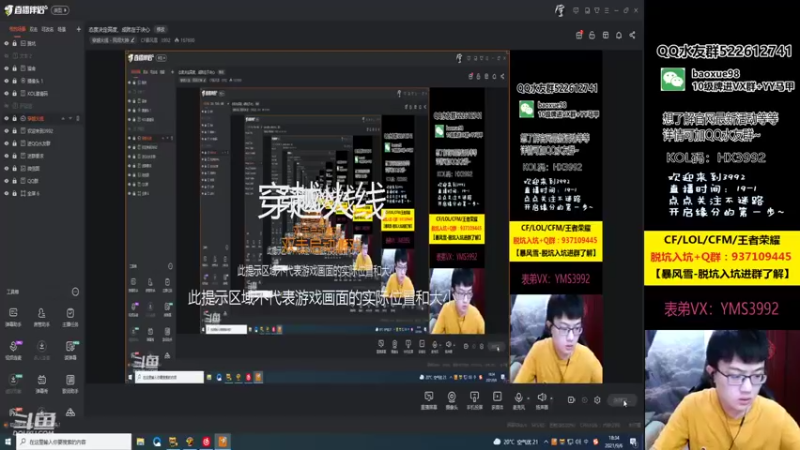800x450 pixels.
Task: Unlock the 全屏 6 source
Action: (x=14, y=193)
